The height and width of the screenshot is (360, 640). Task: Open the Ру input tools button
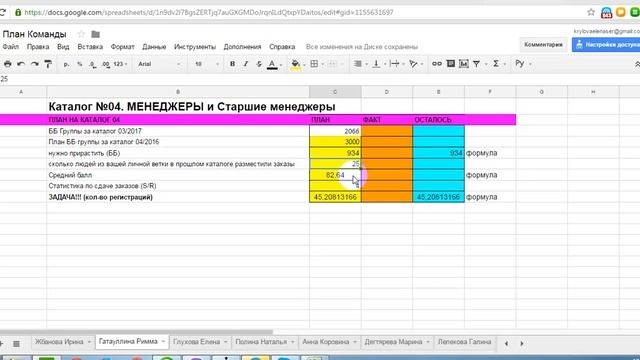tap(520, 64)
